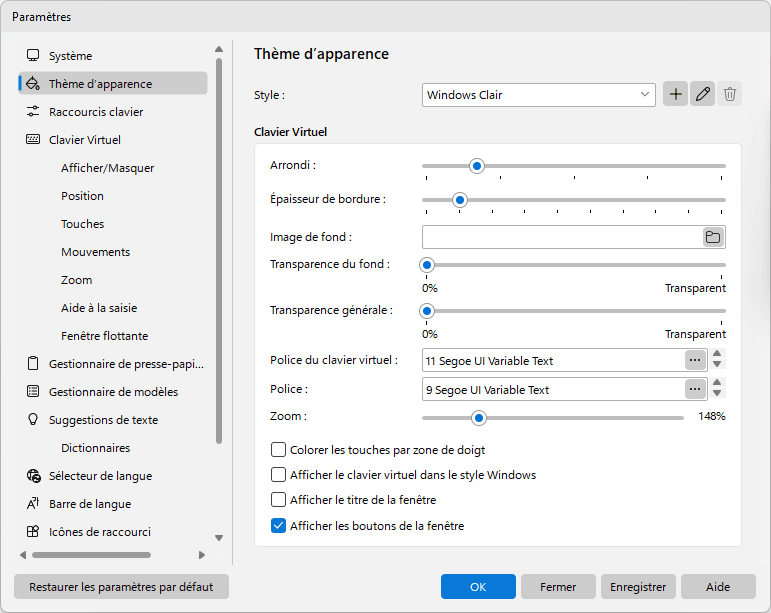Go to Position sub-item
Image resolution: width=771 pixels, height=613 pixels.
click(82, 196)
